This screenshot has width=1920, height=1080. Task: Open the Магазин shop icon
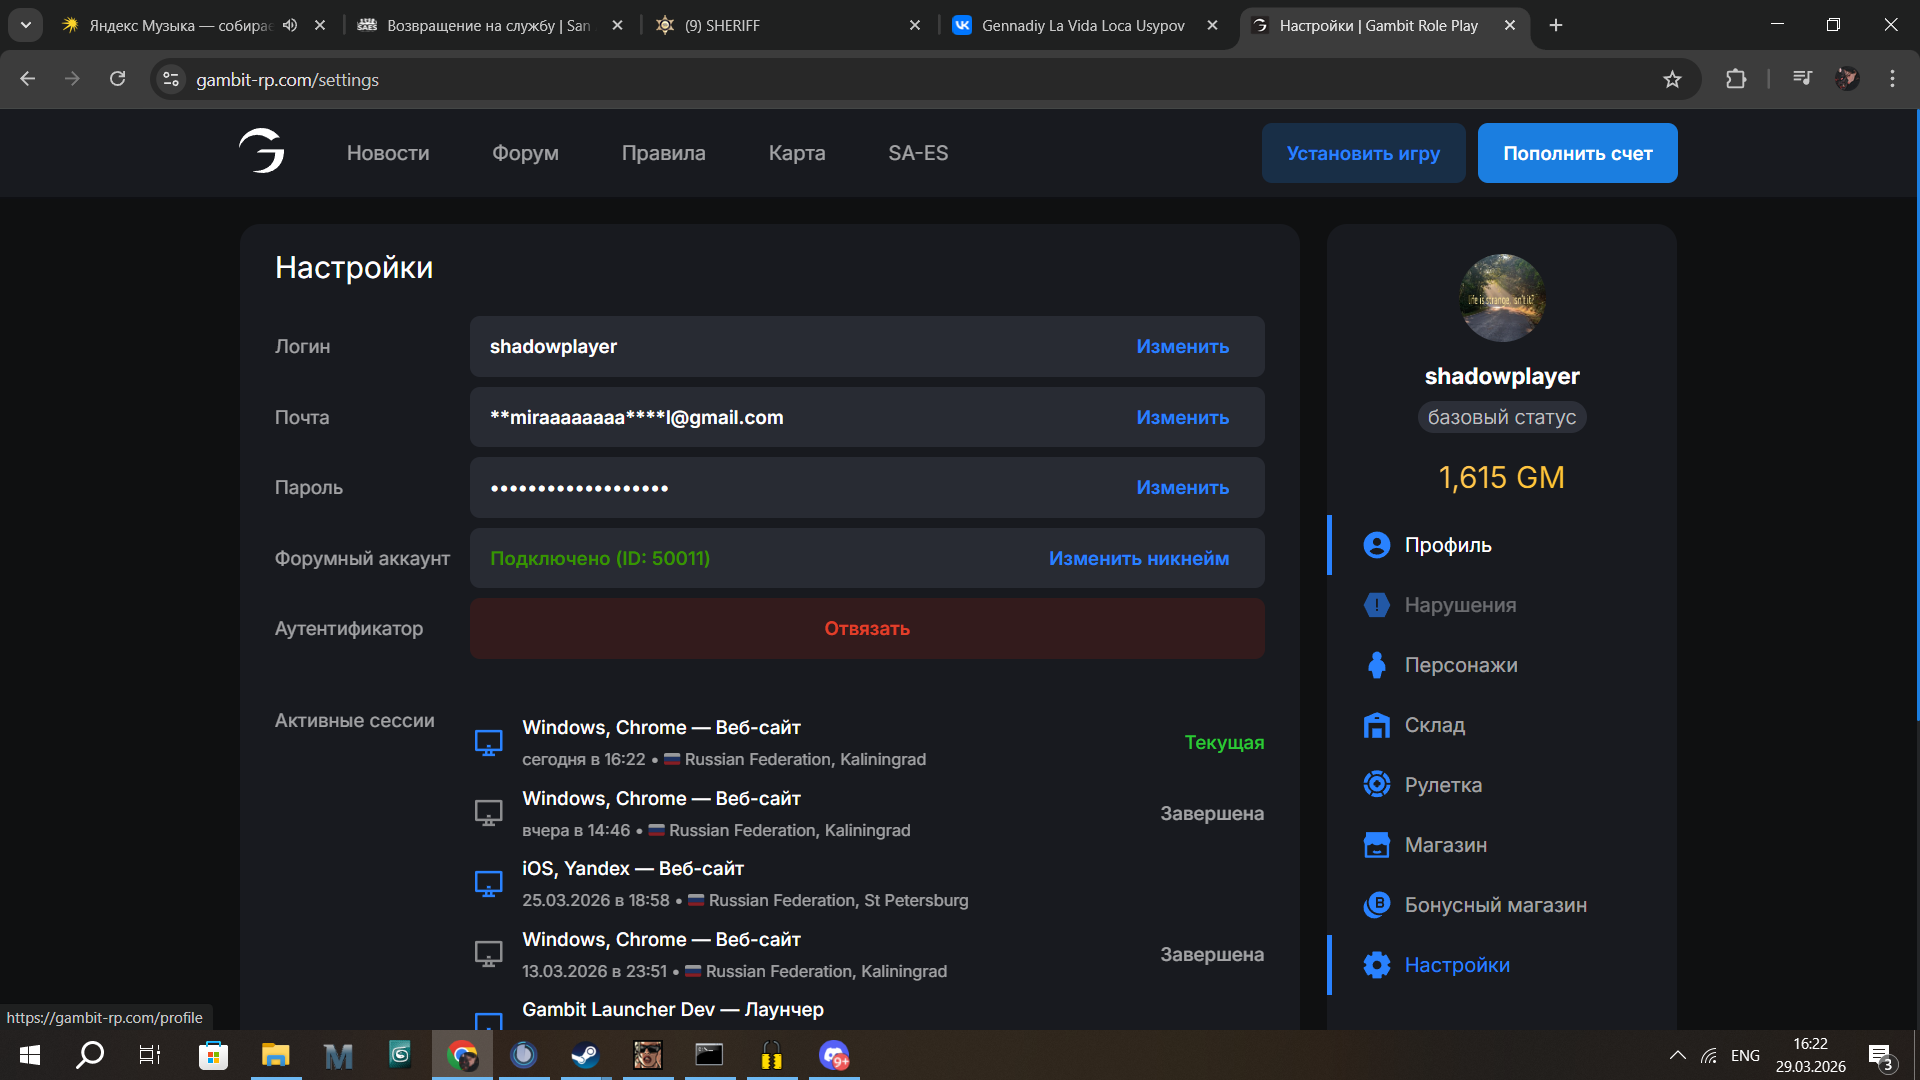(x=1377, y=845)
